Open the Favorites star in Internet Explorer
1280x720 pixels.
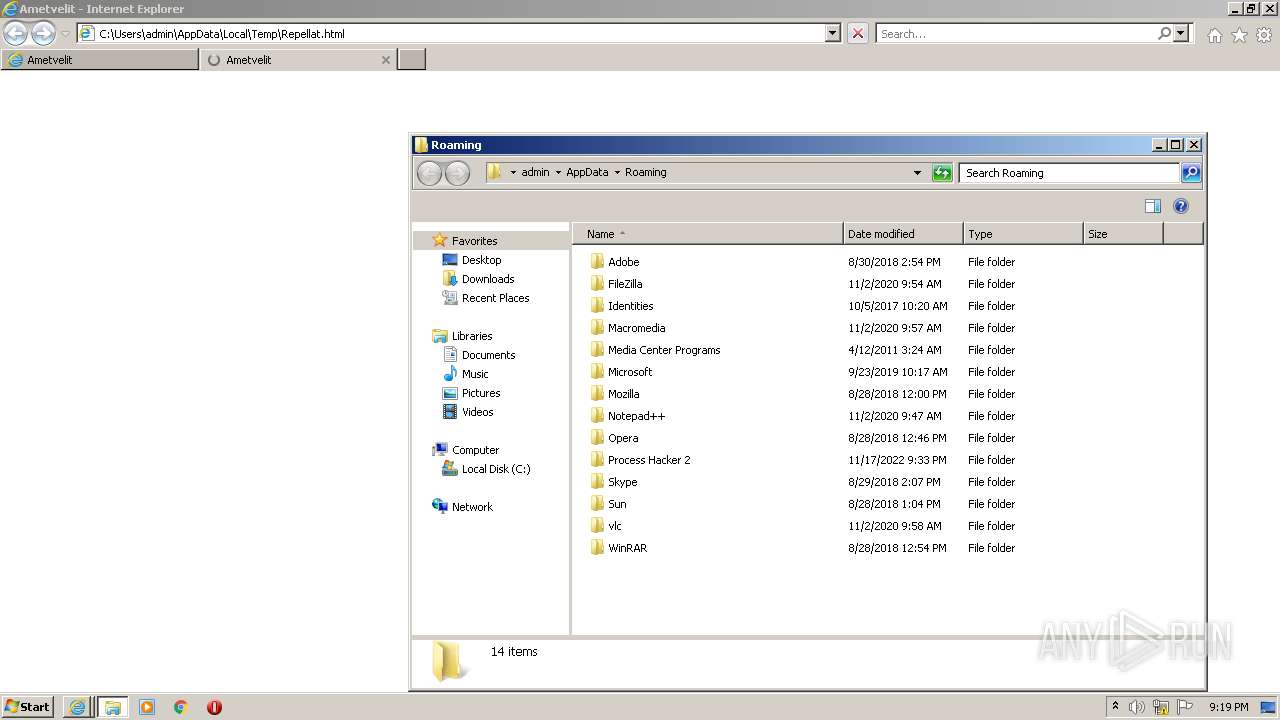pyautogui.click(x=1239, y=35)
